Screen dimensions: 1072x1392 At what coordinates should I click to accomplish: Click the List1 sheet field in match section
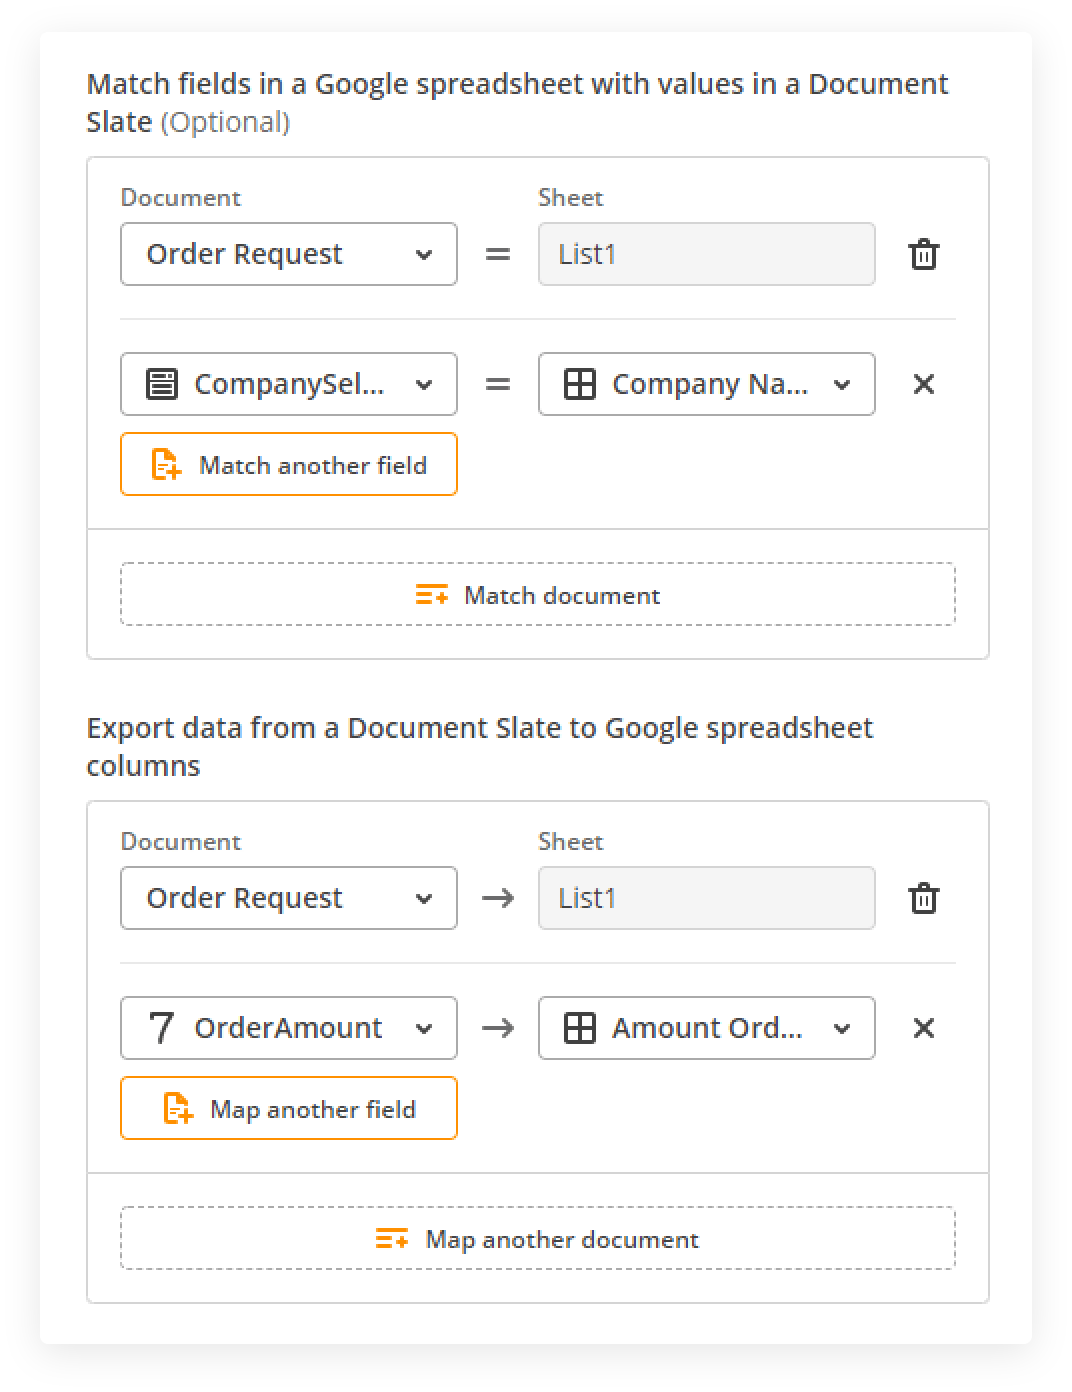[706, 254]
